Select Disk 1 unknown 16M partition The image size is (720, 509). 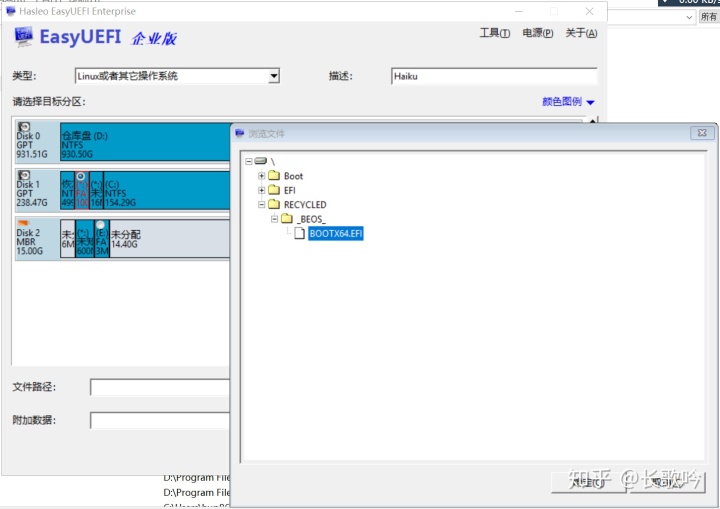tap(96, 191)
